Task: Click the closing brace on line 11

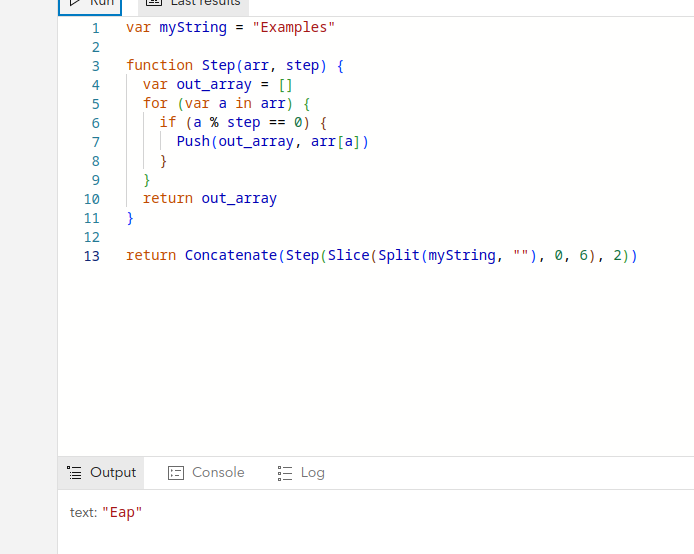Action: click(130, 218)
